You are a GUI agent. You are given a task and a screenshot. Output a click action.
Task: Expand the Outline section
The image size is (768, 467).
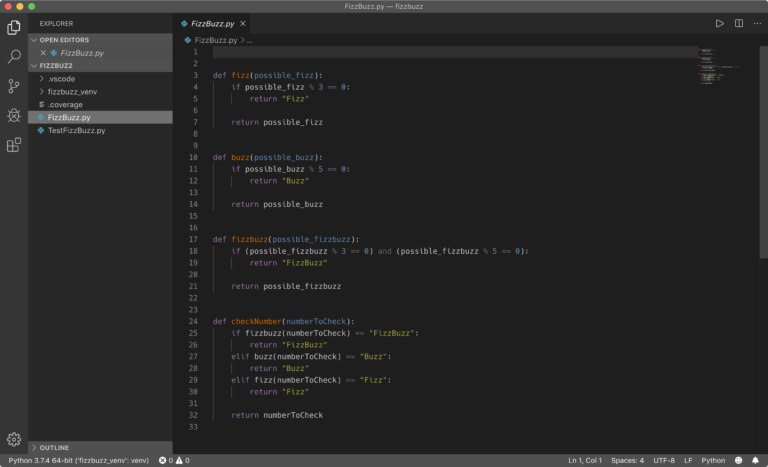(54, 447)
